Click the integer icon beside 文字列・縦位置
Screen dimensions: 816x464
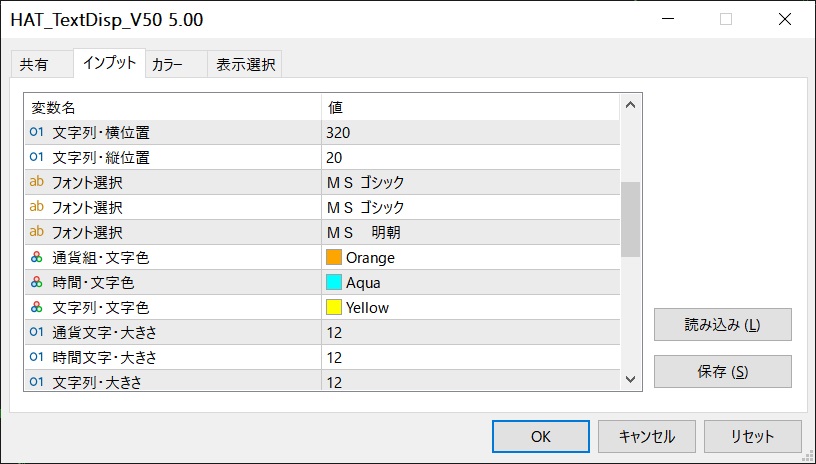tap(37, 157)
